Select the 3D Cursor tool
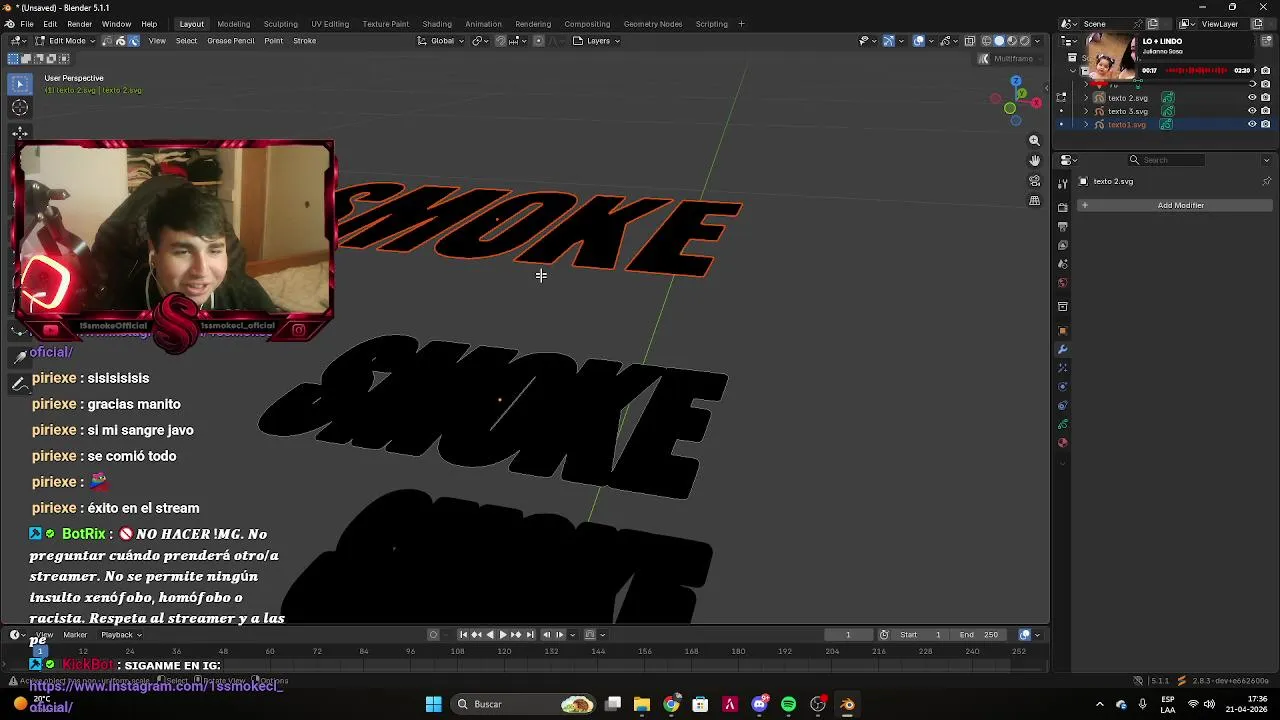The width and height of the screenshot is (1280, 720). [x=20, y=108]
